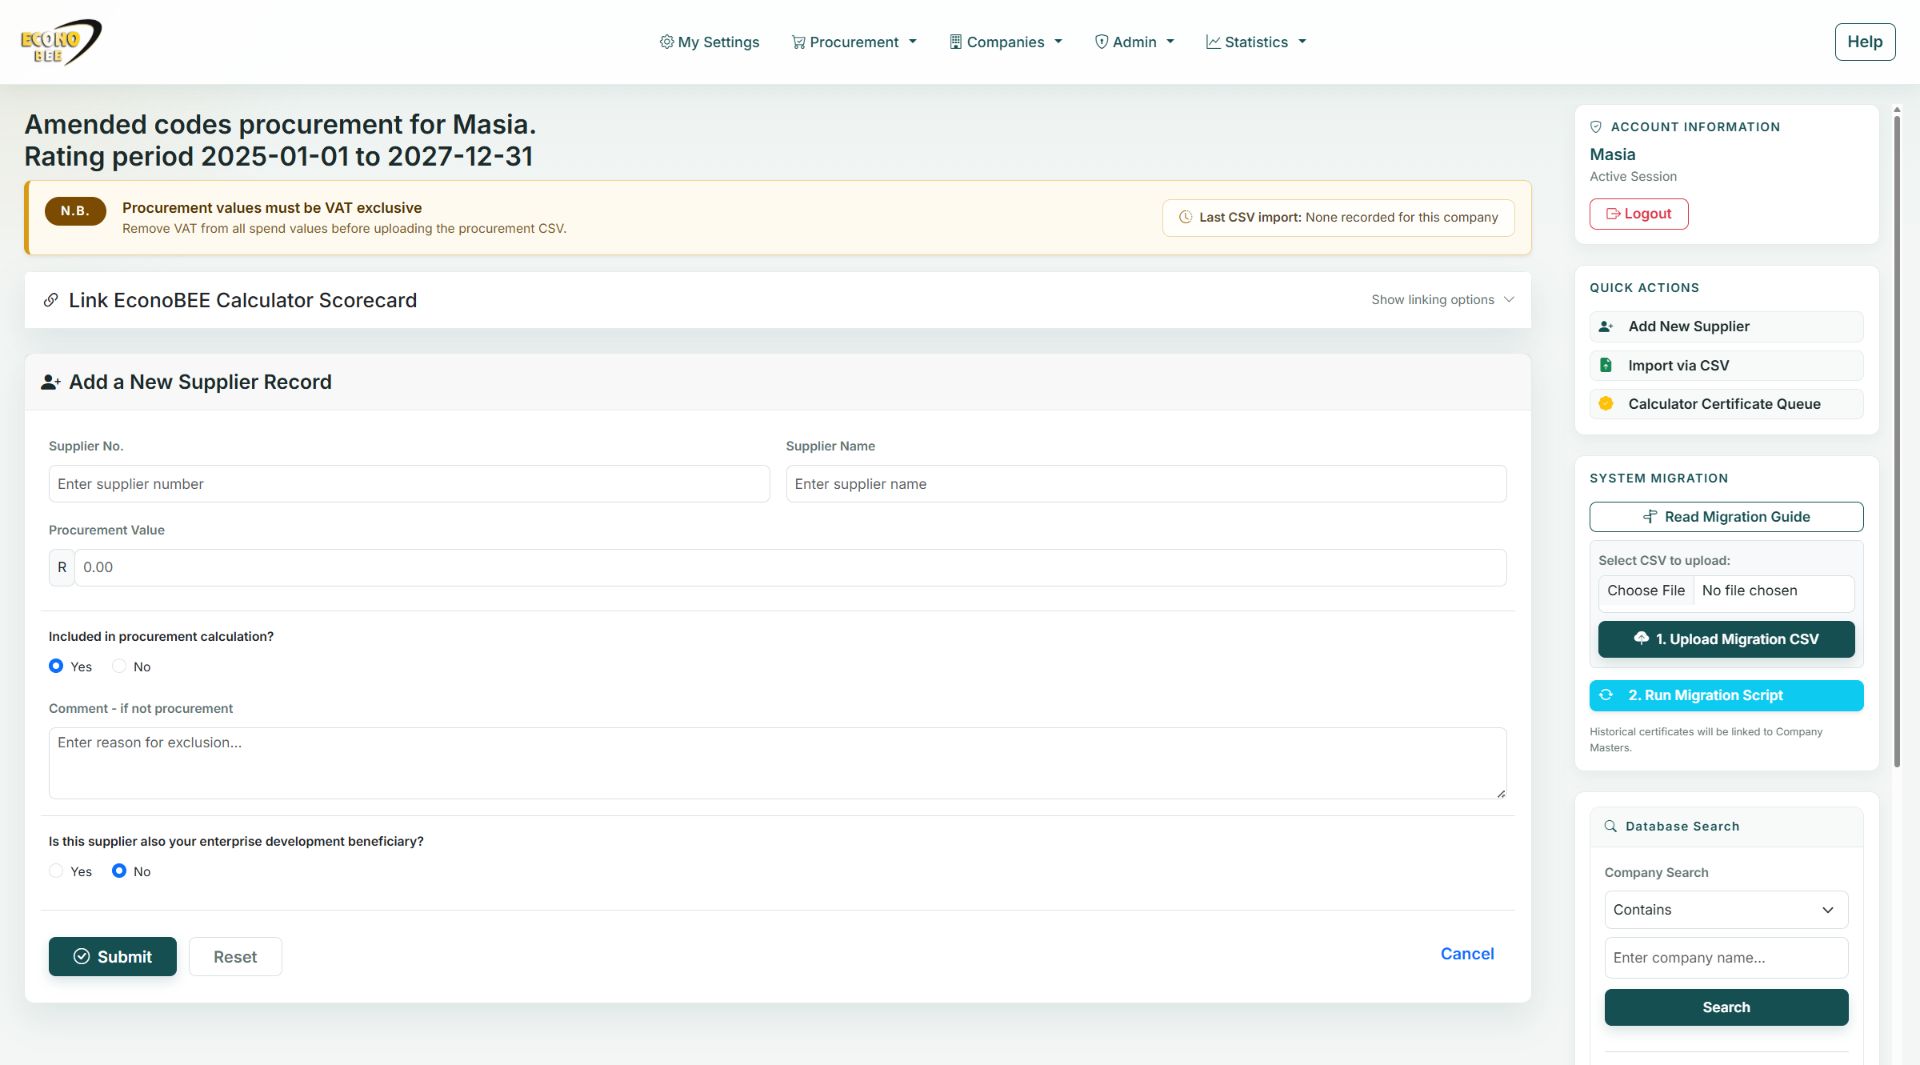The height and width of the screenshot is (1065, 1920).
Task: Click the Link EconoBEE Calculator Scorecard heading
Action: point(243,300)
